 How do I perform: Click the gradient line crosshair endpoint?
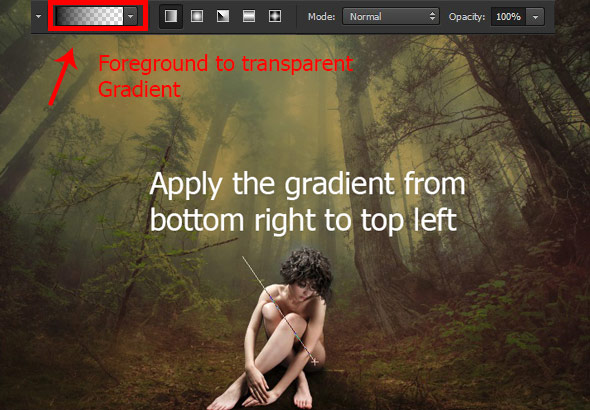click(315, 362)
